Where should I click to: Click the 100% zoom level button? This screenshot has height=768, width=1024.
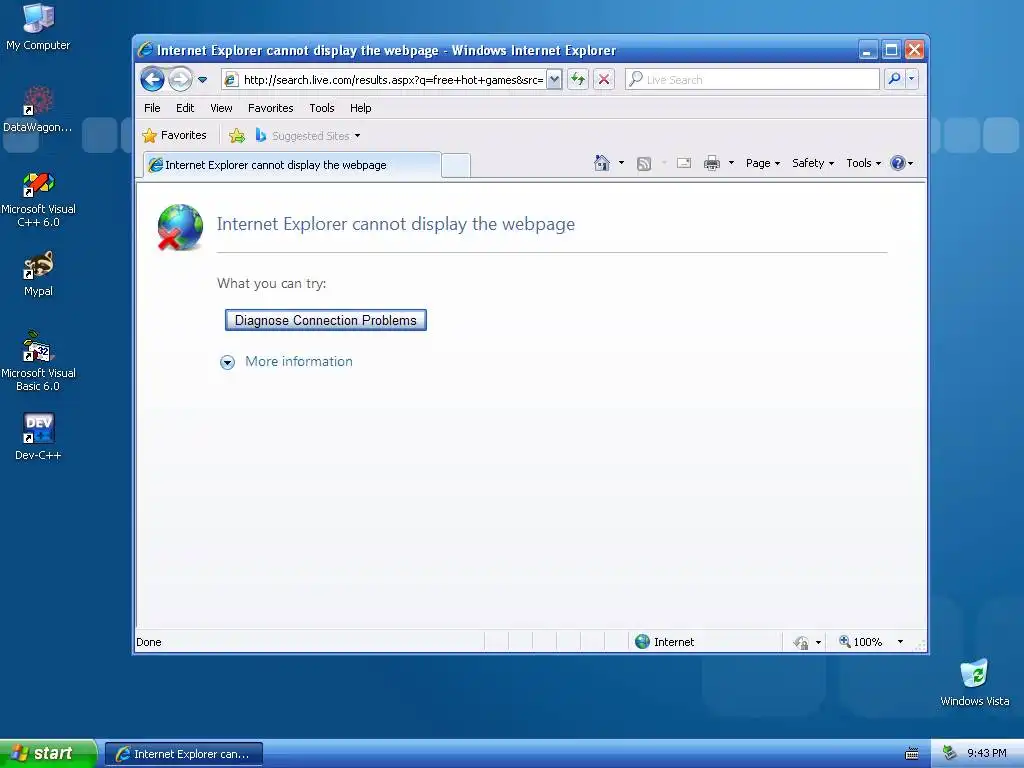coord(861,642)
